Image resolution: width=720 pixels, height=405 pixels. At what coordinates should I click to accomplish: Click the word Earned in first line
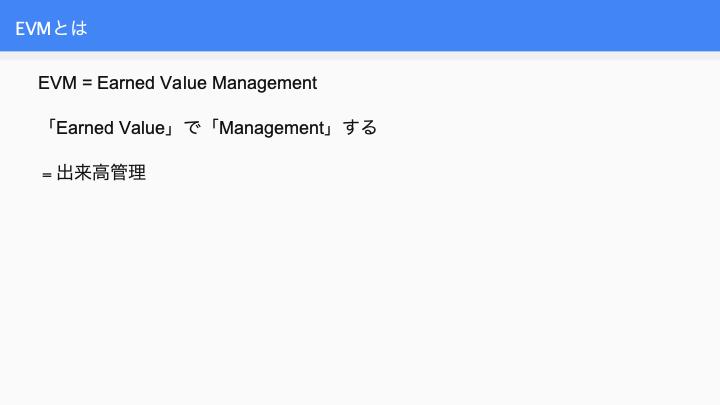[x=126, y=83]
